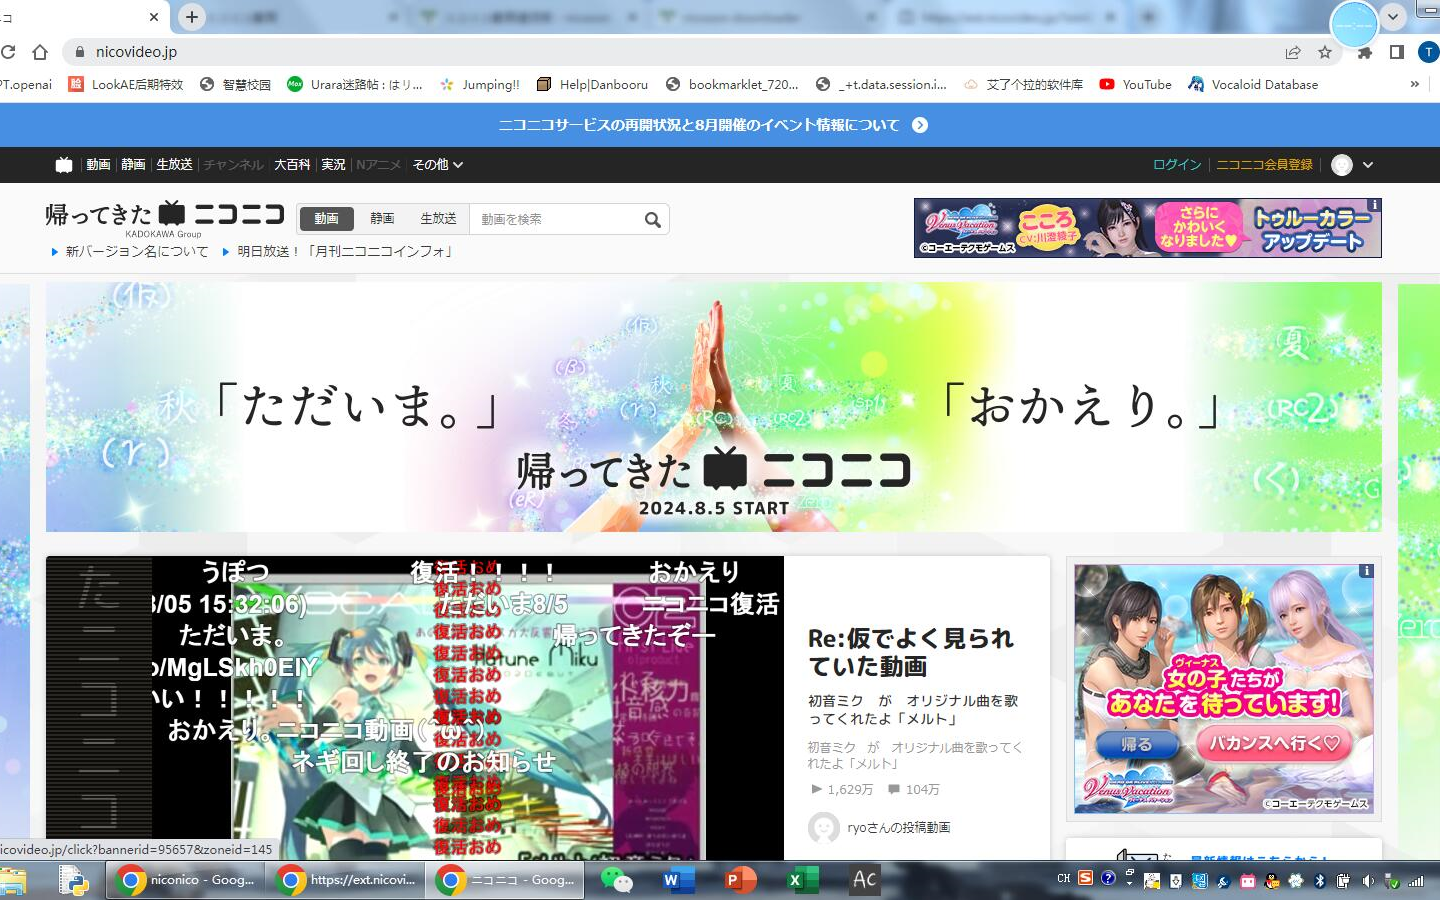Go to Chrome home page
This screenshot has width=1440, height=900.
[x=40, y=52]
